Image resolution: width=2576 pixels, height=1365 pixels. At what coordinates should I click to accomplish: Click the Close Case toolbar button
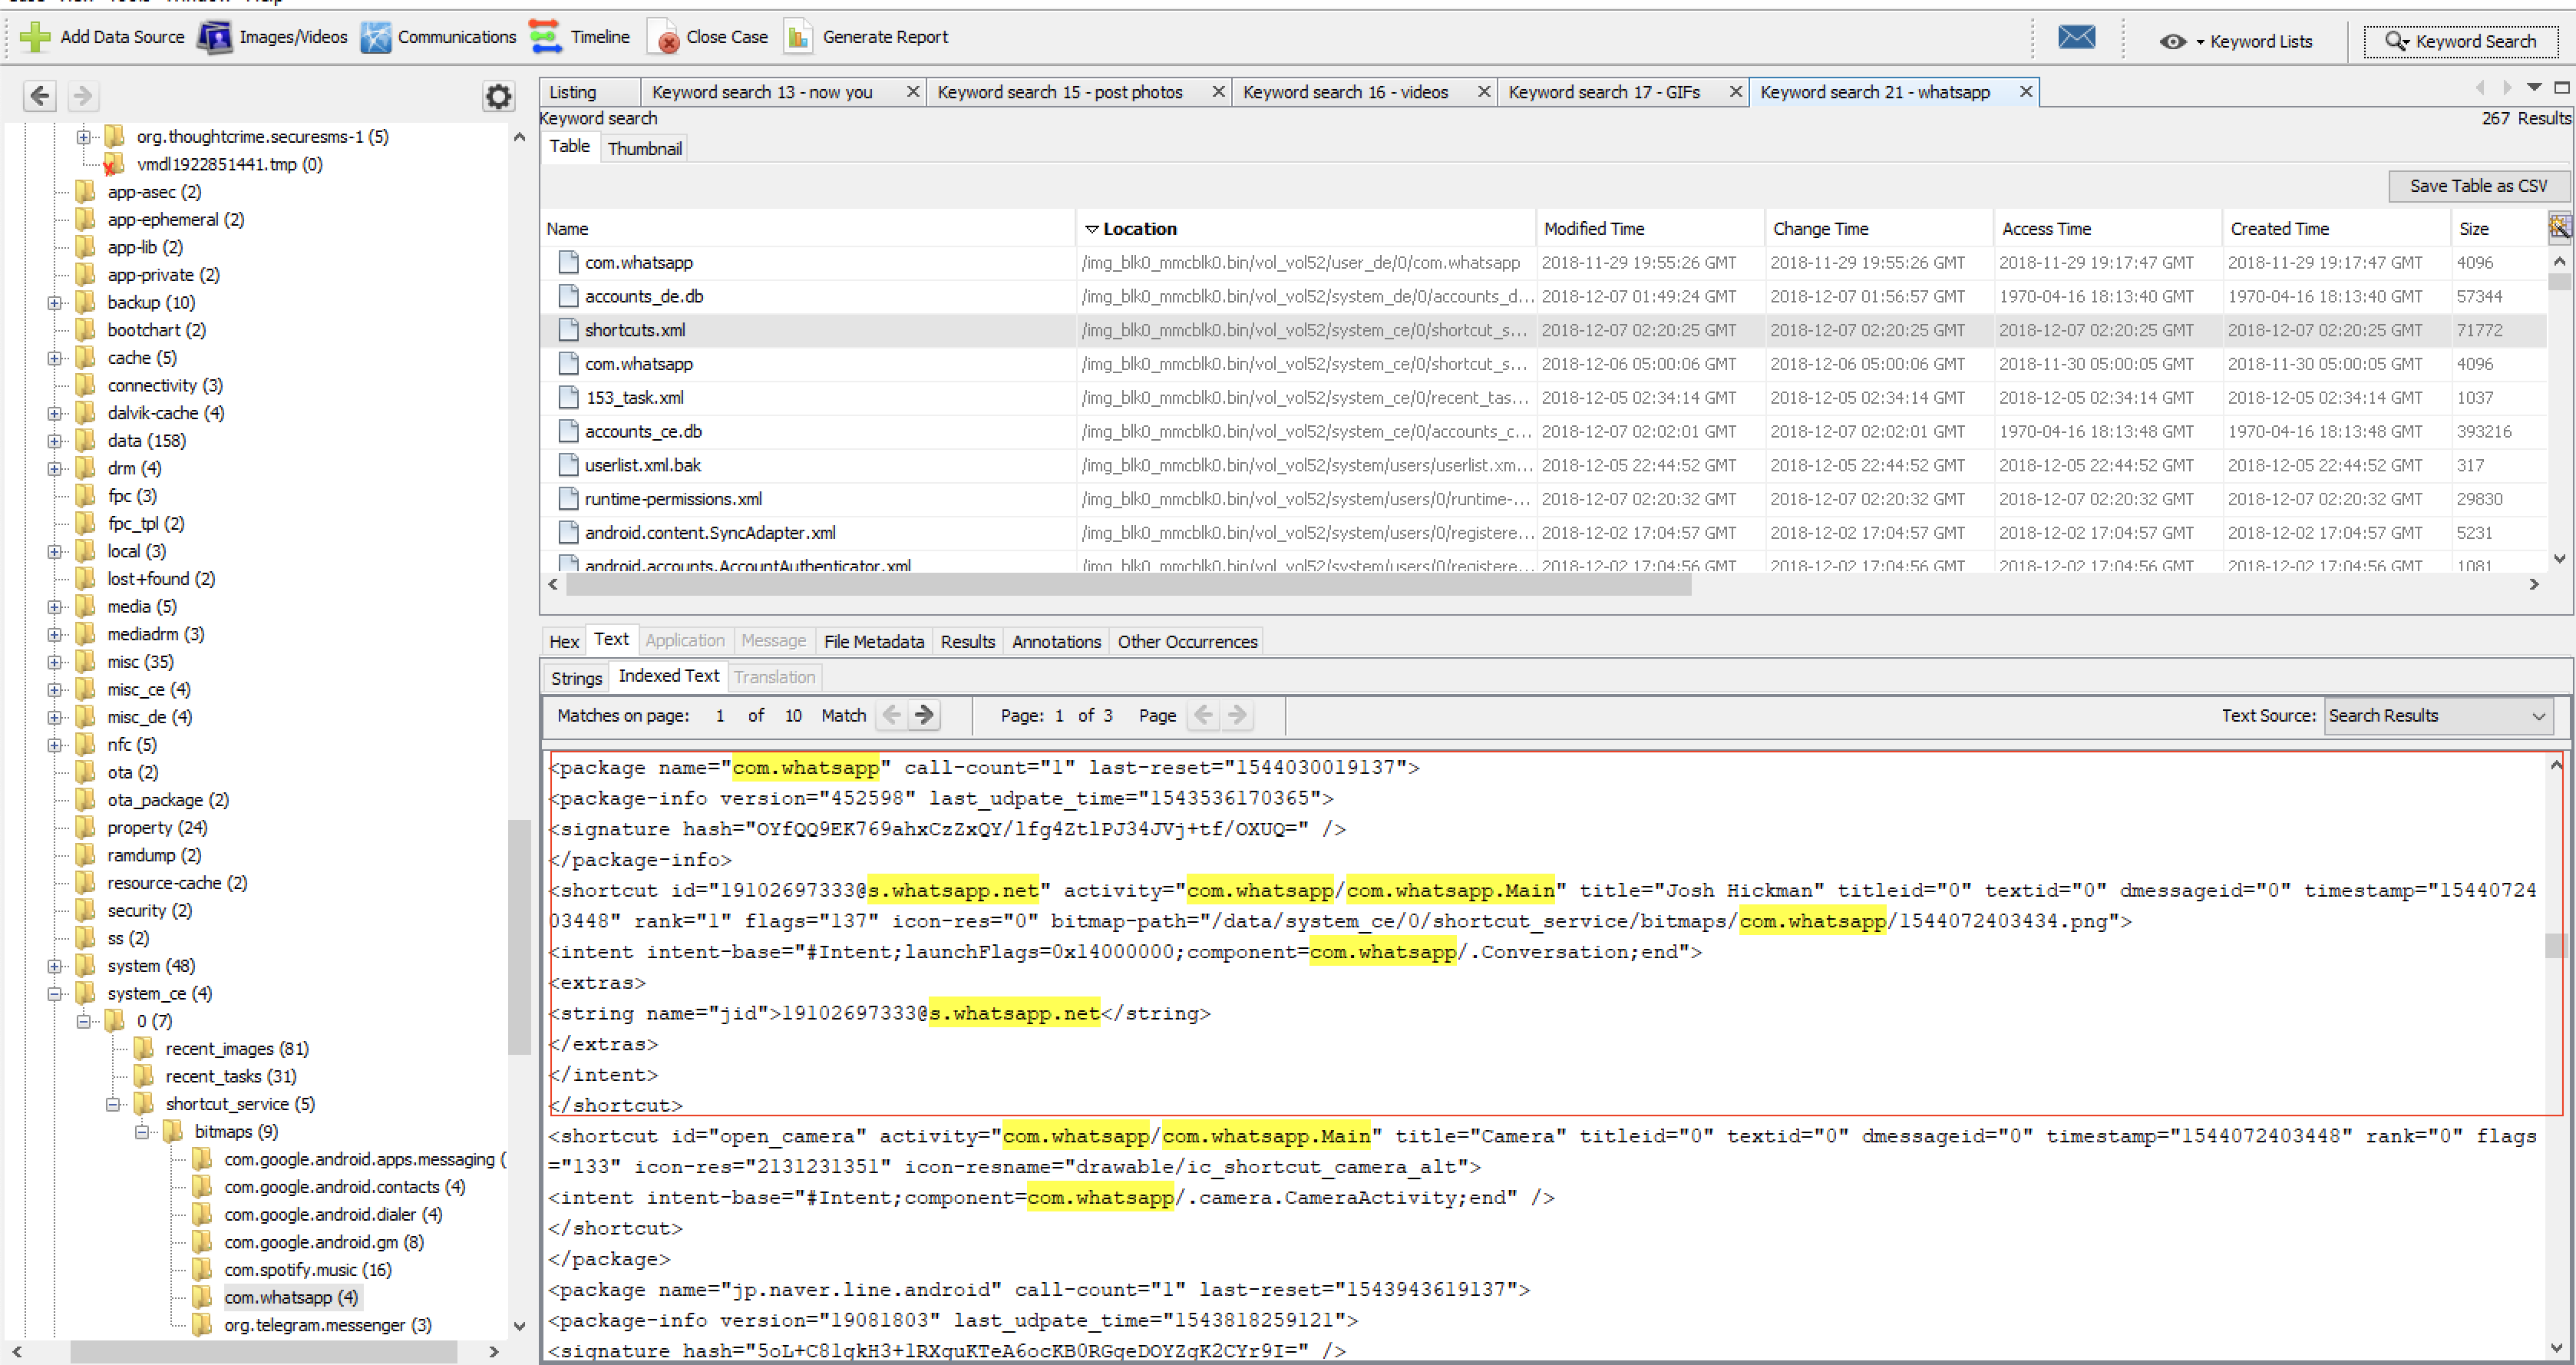(x=709, y=37)
